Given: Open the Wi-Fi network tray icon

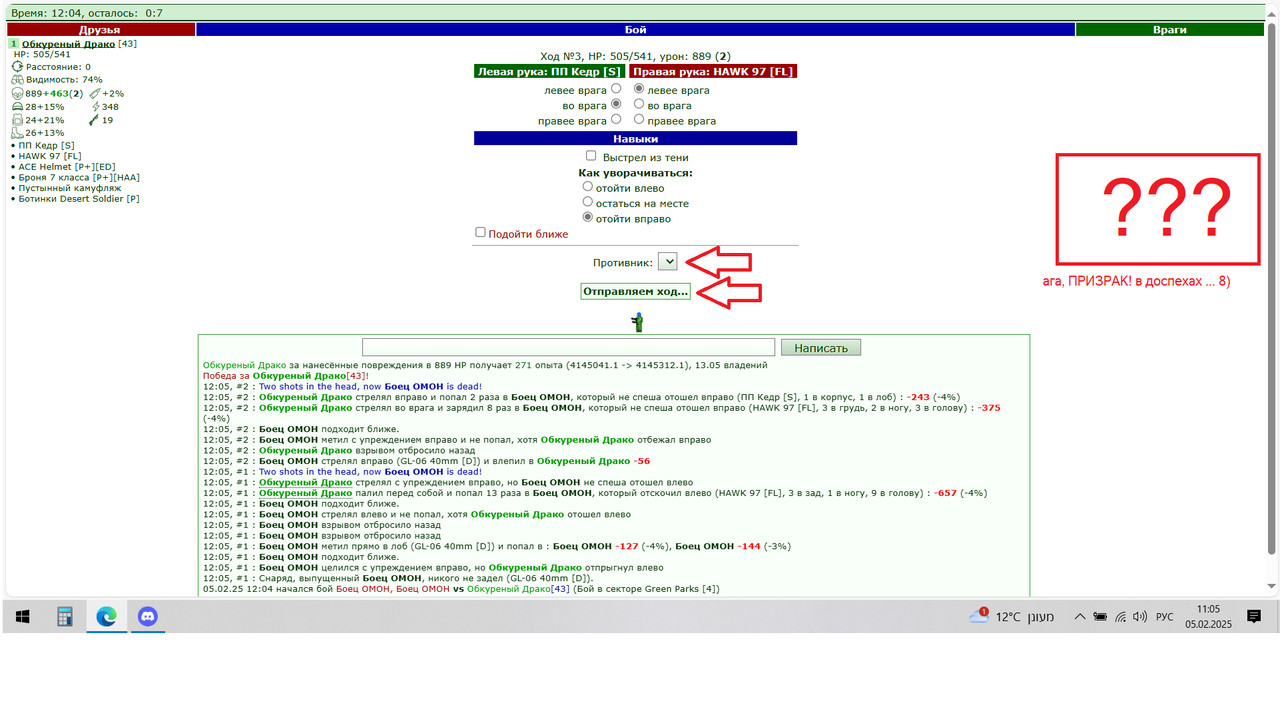Looking at the screenshot, I should [1121, 617].
